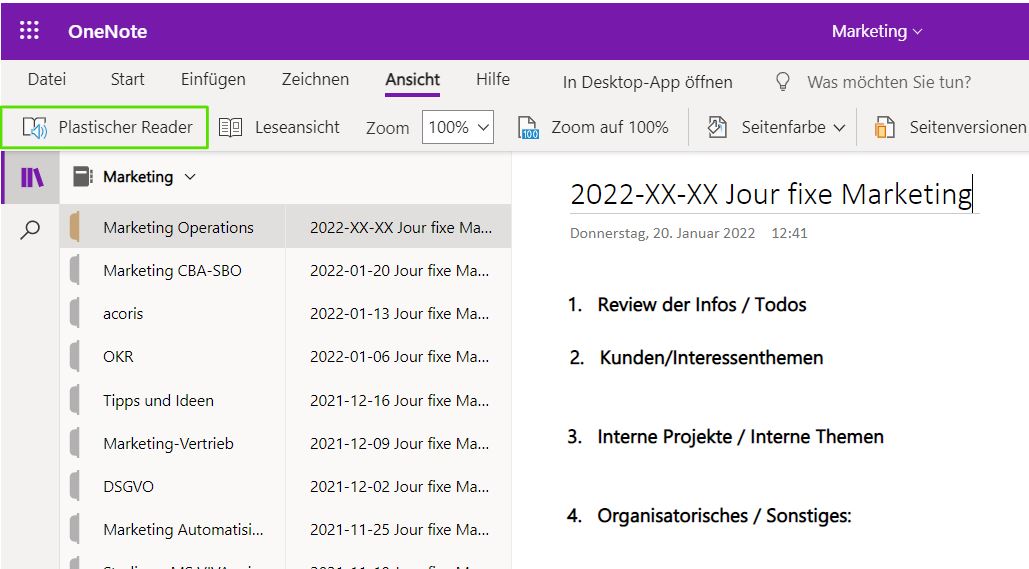Select the Ansicht tab
Screen dimensions: 1029x569
coord(413,79)
